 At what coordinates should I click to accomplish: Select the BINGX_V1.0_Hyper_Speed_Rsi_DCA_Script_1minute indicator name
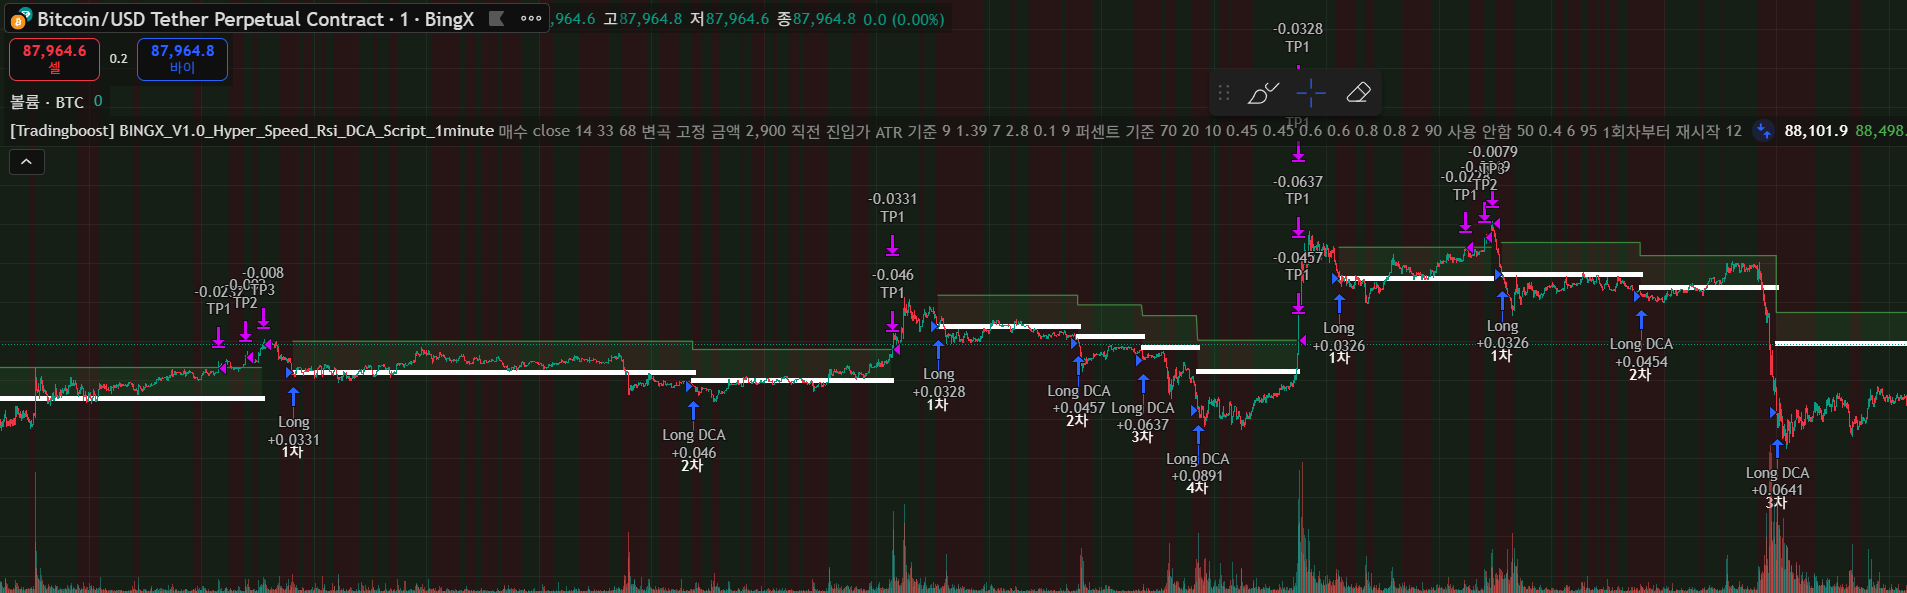tap(252, 131)
